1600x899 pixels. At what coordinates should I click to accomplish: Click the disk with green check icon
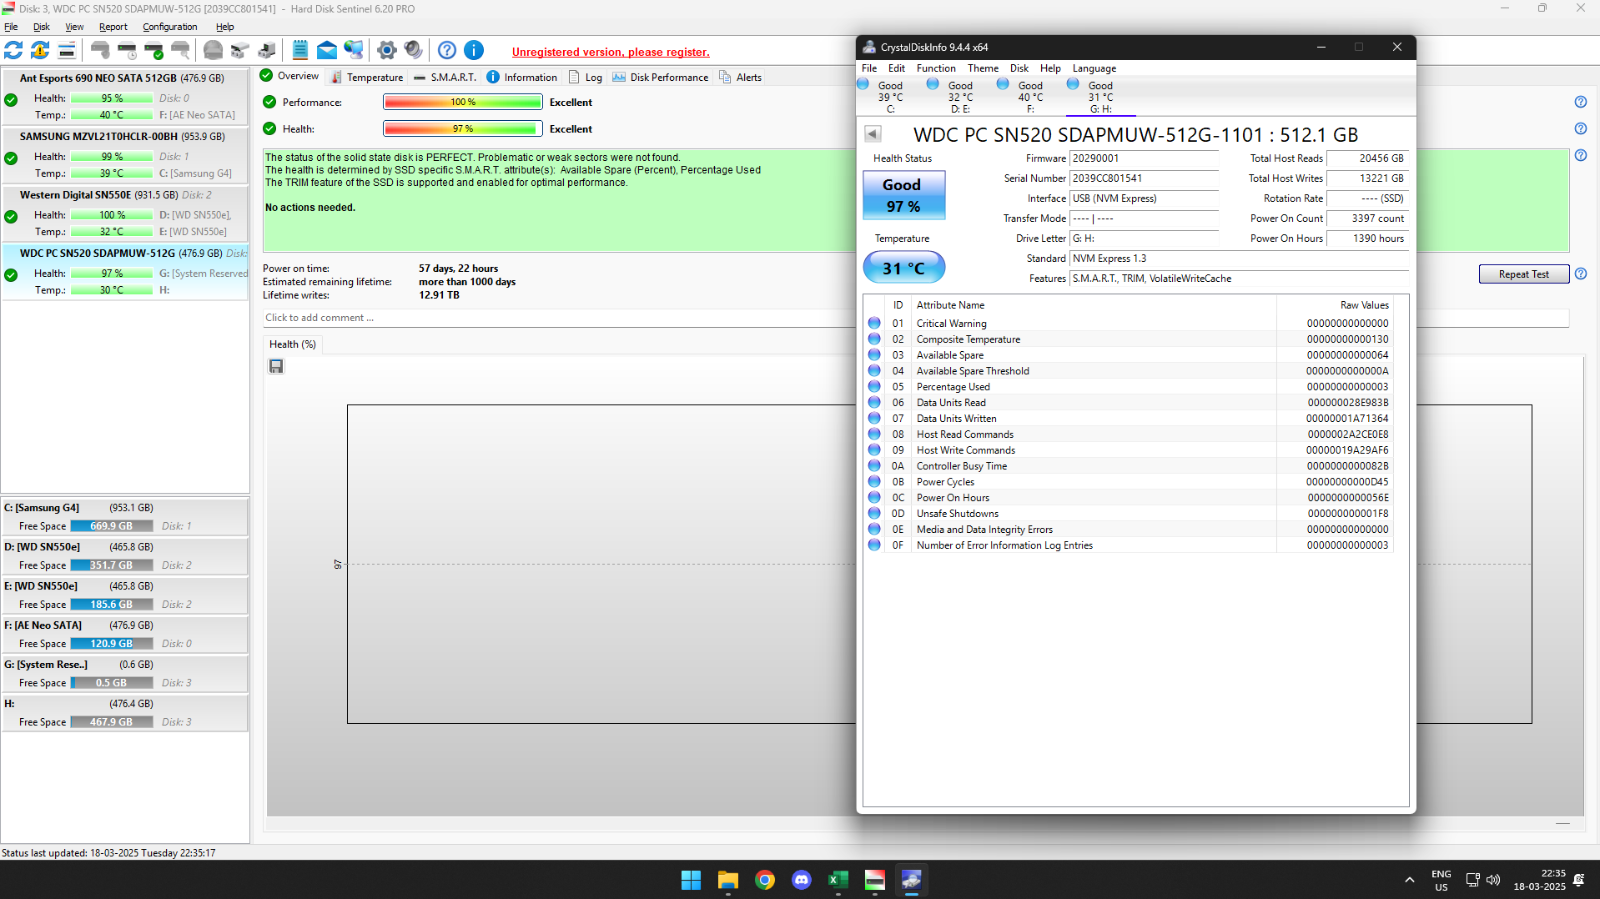coord(153,50)
